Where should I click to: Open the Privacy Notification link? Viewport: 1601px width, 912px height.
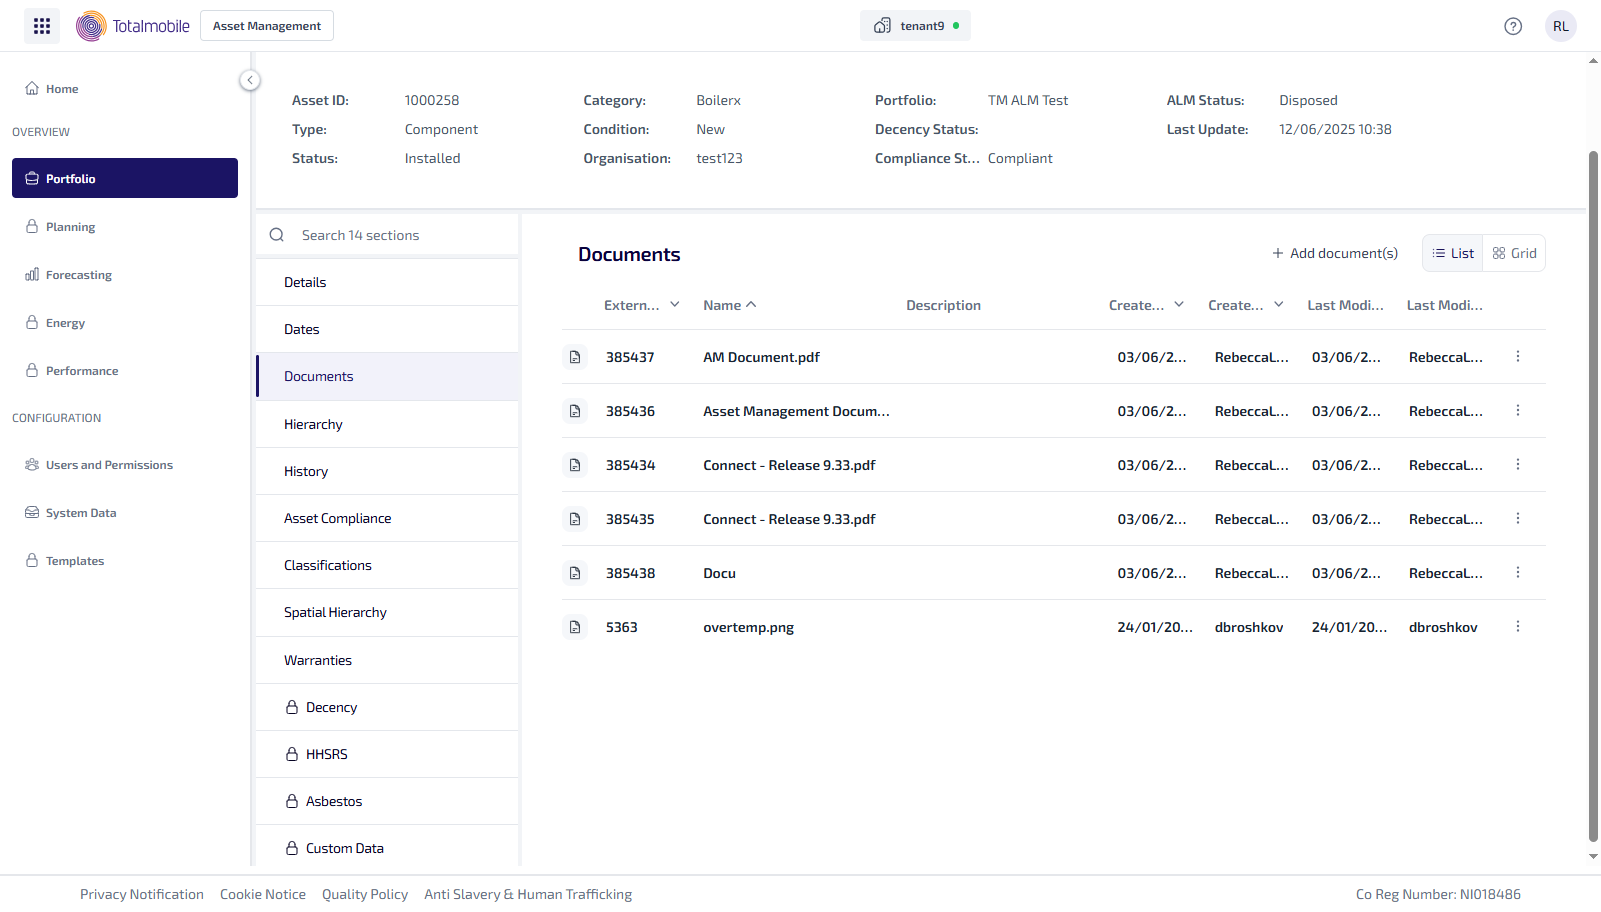point(142,894)
